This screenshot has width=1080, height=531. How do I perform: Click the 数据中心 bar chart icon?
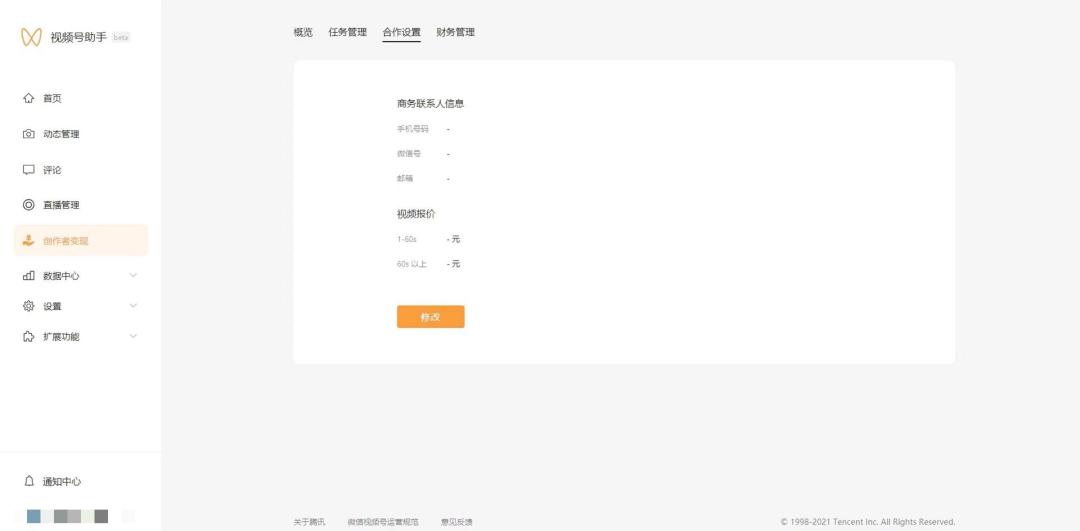pos(28,275)
